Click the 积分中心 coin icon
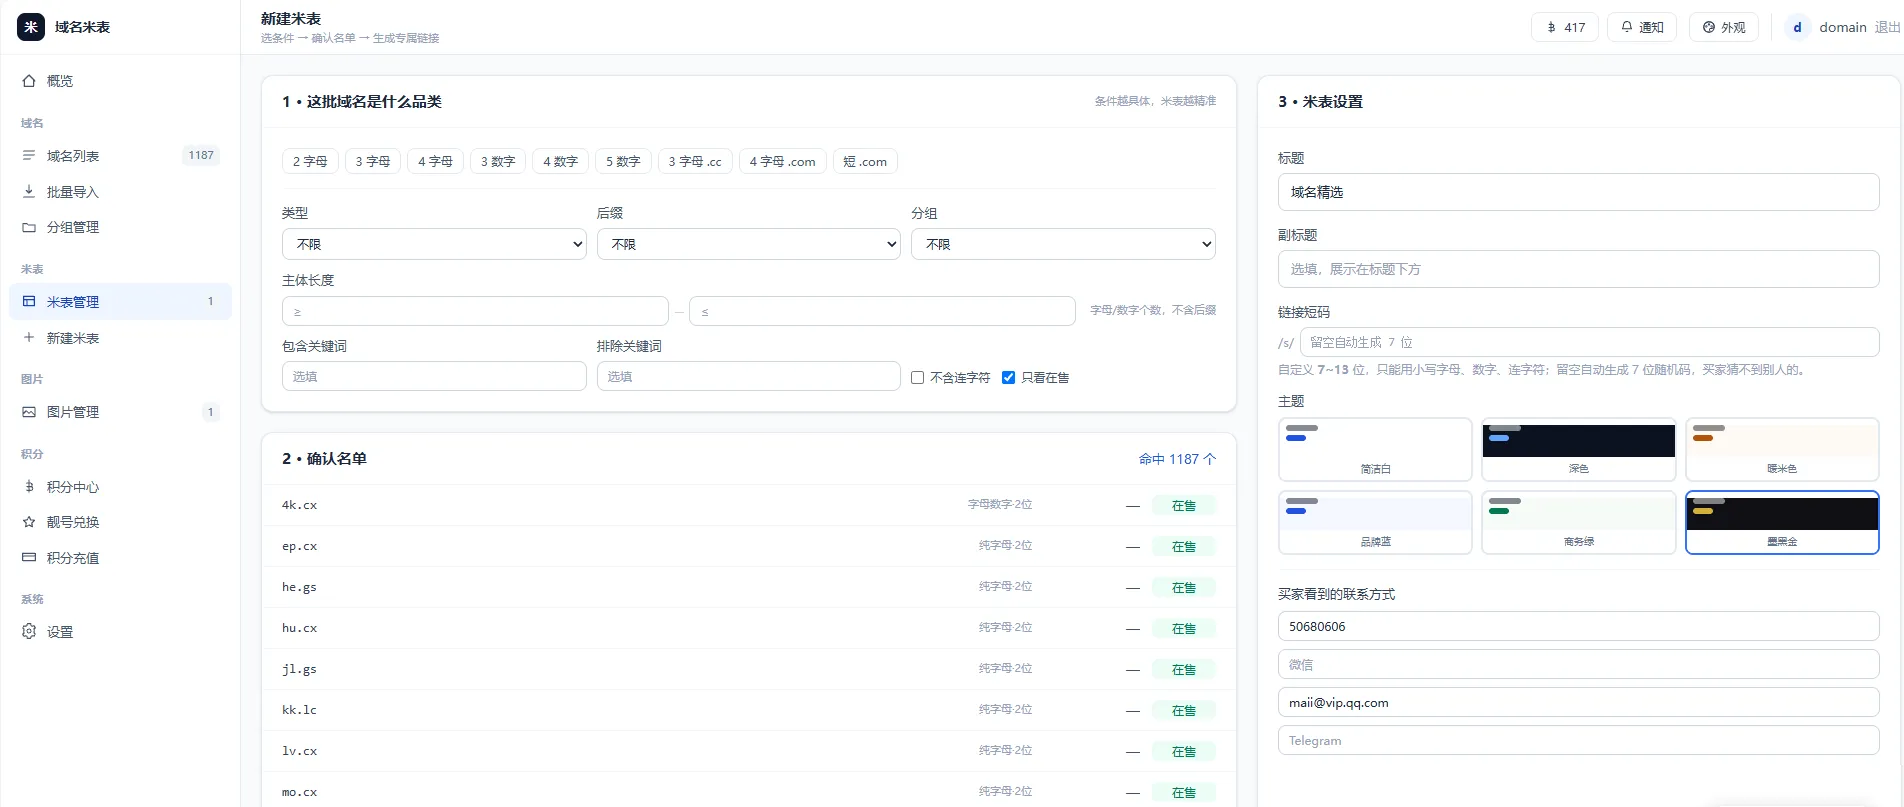Image resolution: width=1904 pixels, height=807 pixels. [29, 487]
